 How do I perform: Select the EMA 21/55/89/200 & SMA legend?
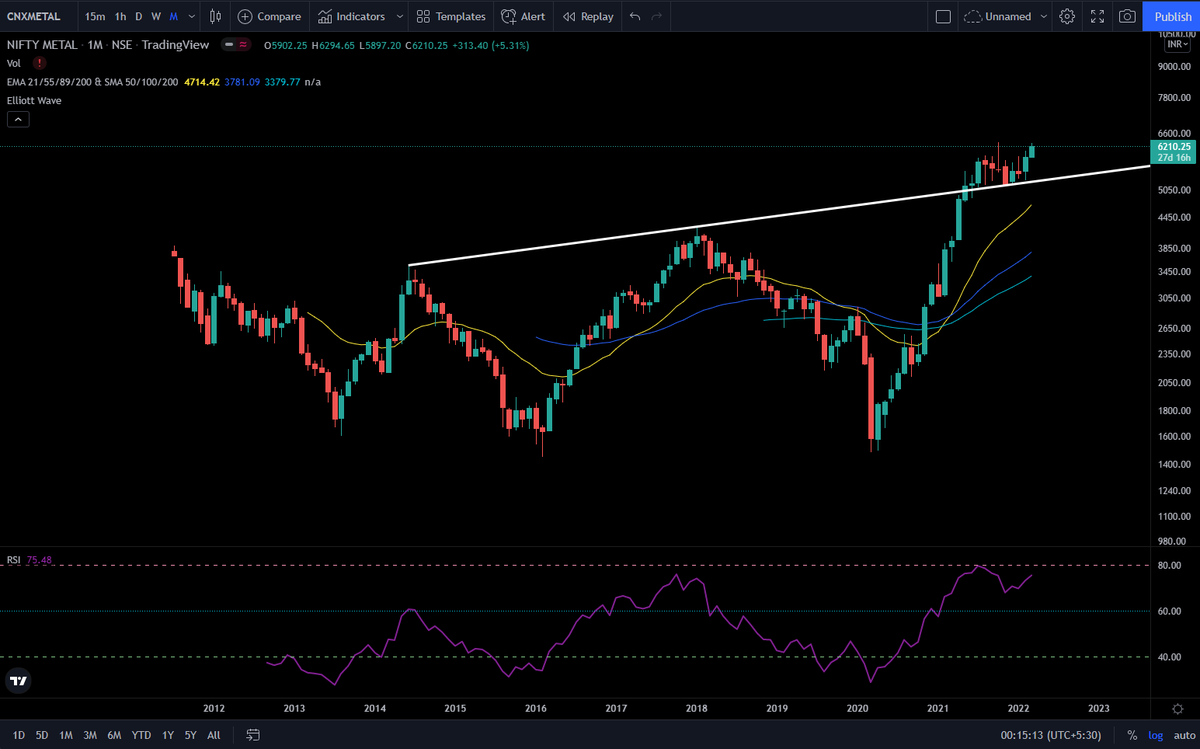[x=92, y=81]
